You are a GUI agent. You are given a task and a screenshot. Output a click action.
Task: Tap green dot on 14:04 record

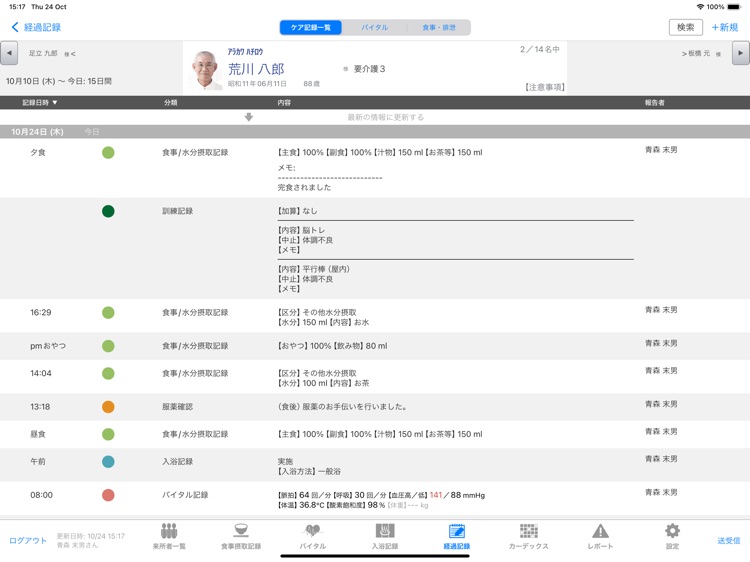point(108,374)
